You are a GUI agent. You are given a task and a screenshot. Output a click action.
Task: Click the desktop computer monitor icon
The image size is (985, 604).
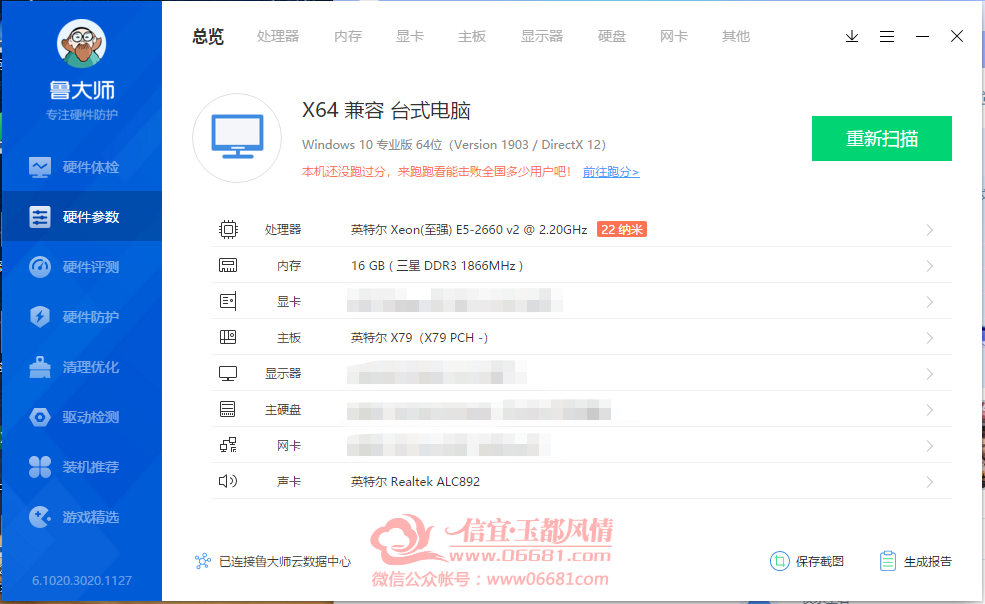click(237, 138)
